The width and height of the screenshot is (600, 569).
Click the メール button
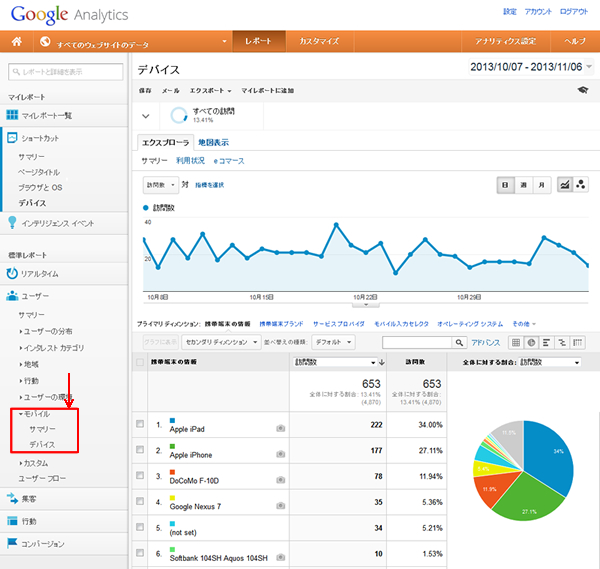[170, 91]
